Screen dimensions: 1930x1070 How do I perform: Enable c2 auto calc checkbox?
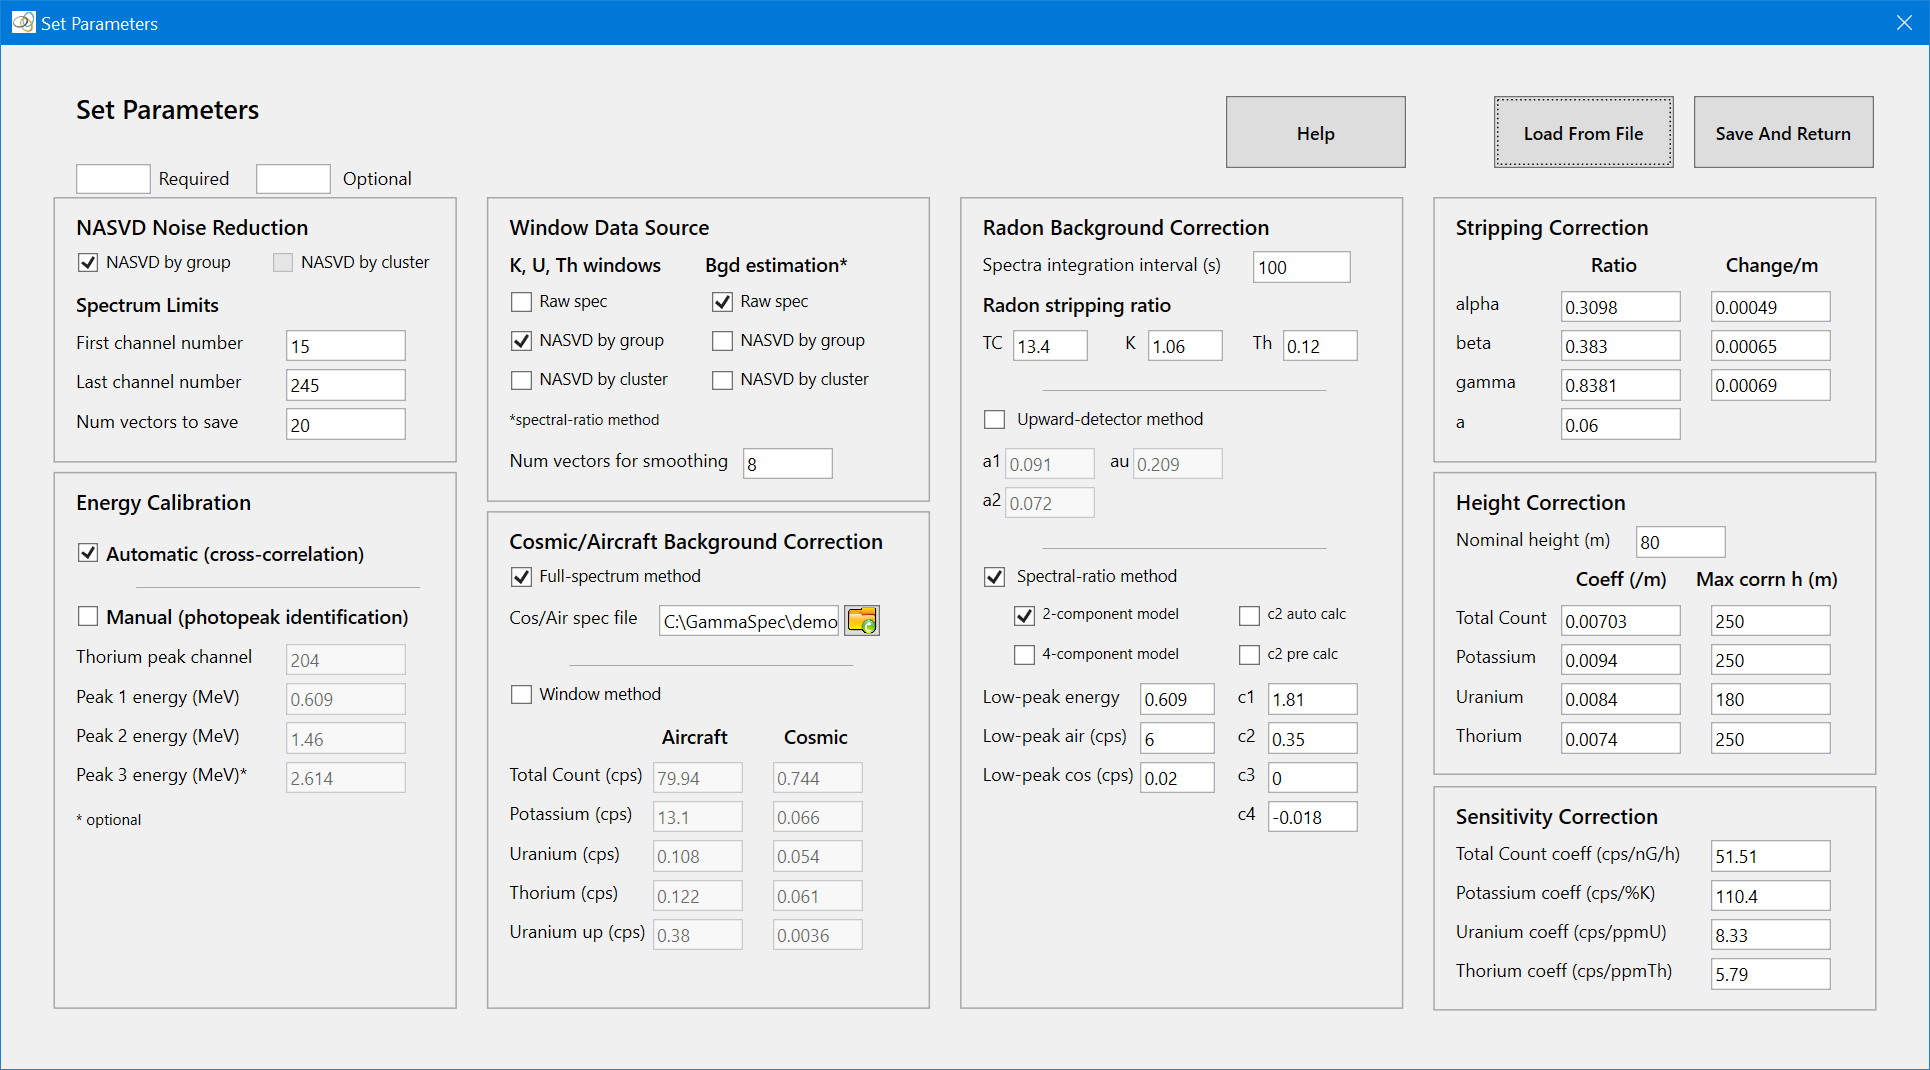point(1249,615)
